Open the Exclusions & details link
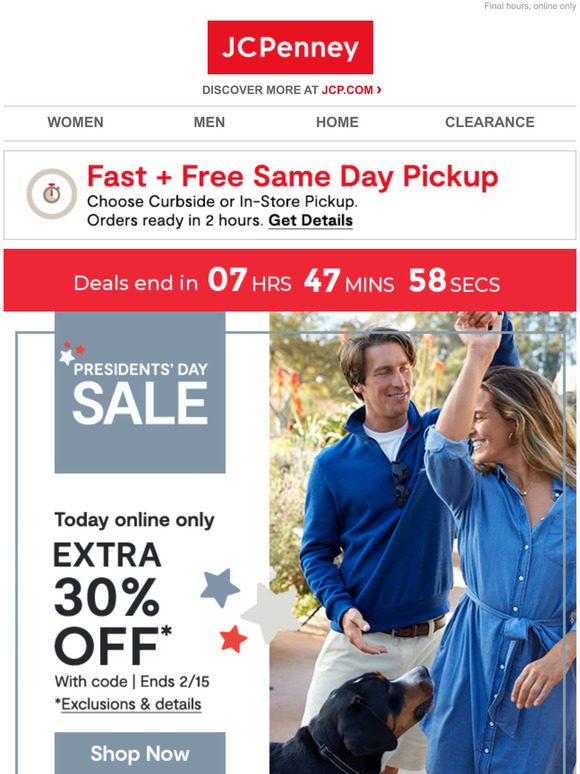The image size is (580, 774). 131,704
